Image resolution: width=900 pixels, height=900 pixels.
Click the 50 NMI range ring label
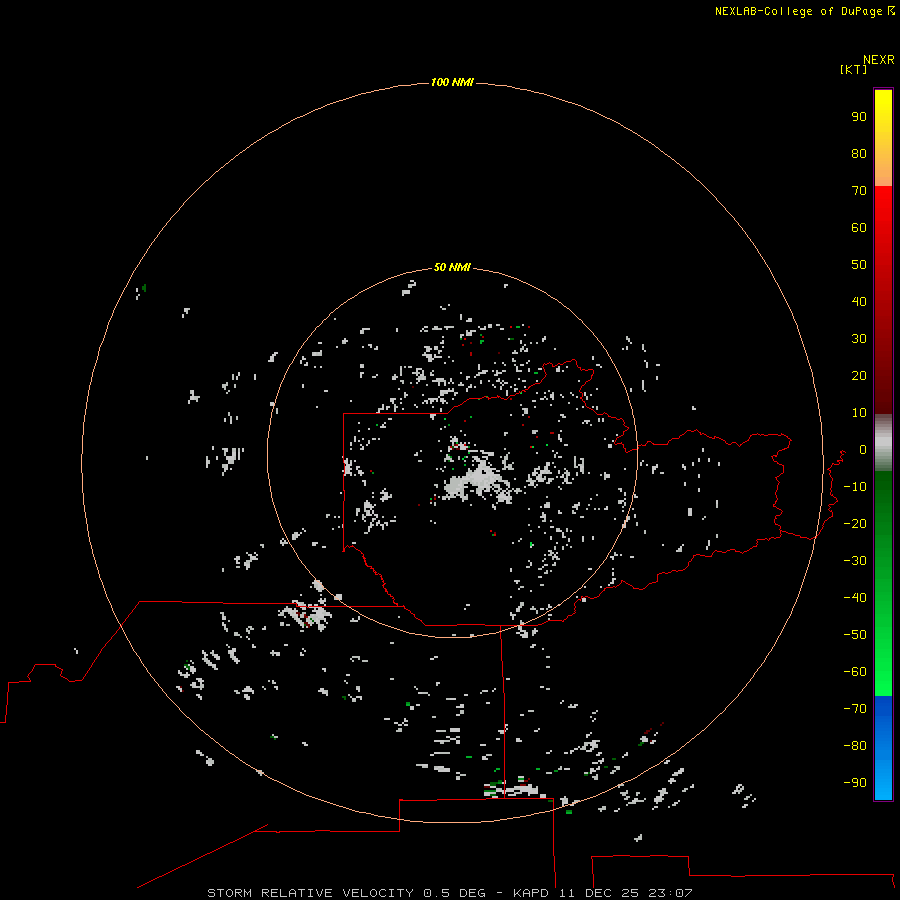tap(452, 267)
